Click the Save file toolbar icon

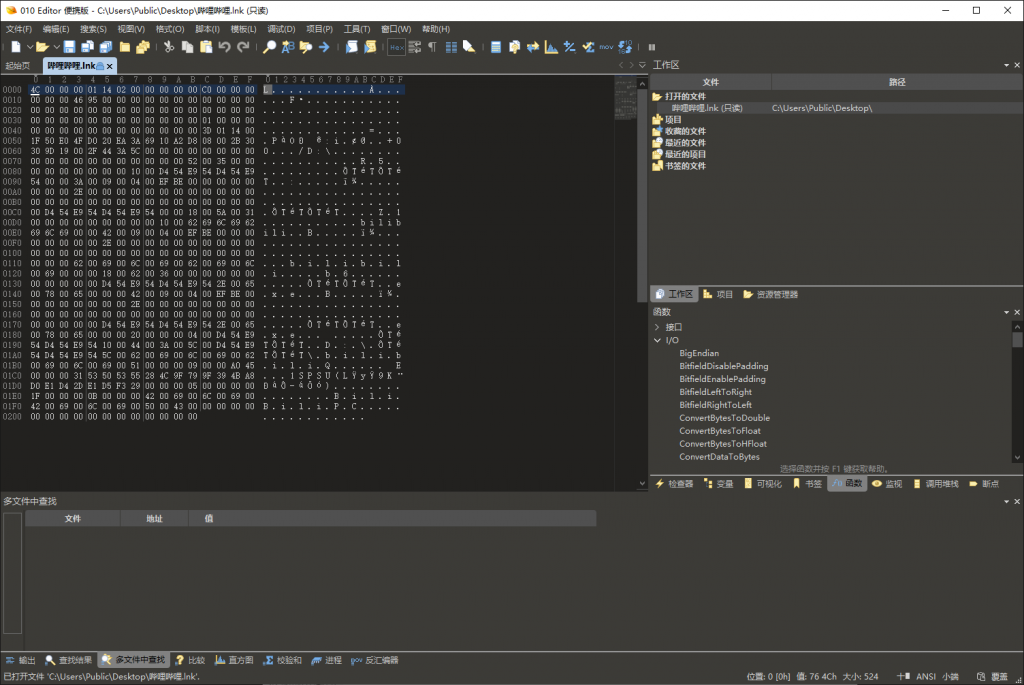(70, 47)
